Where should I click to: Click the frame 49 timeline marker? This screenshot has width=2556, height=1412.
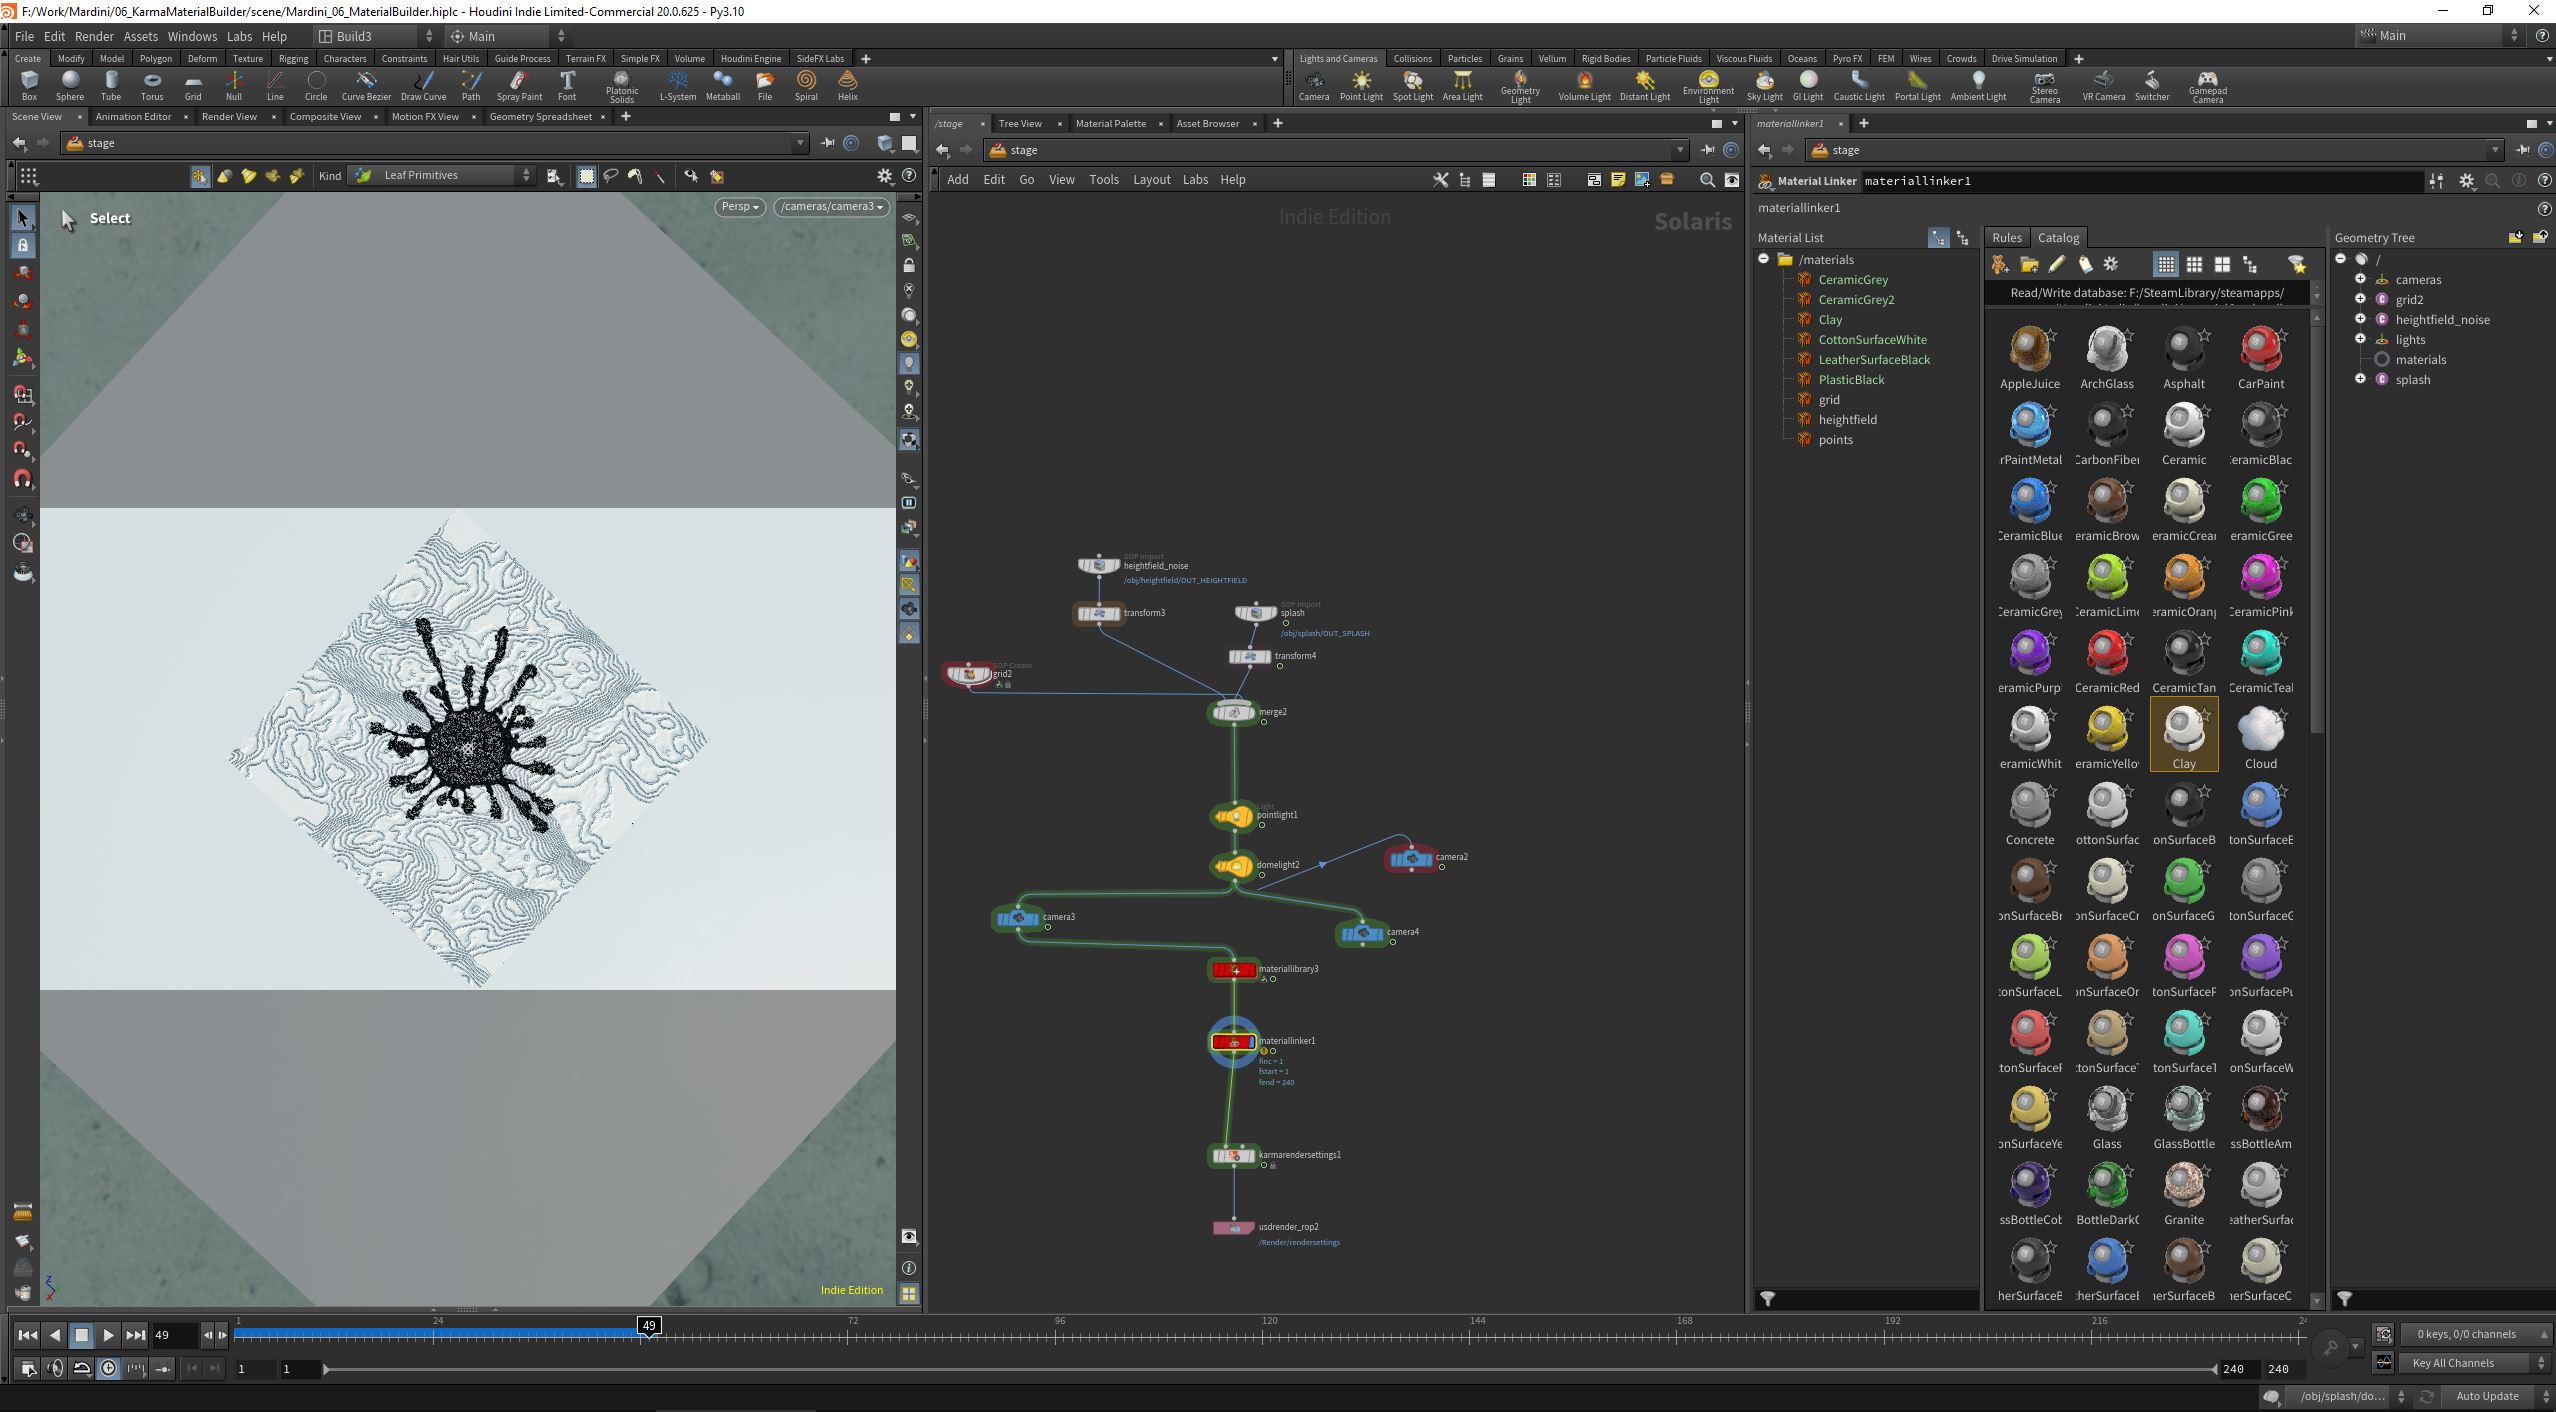tap(649, 1325)
